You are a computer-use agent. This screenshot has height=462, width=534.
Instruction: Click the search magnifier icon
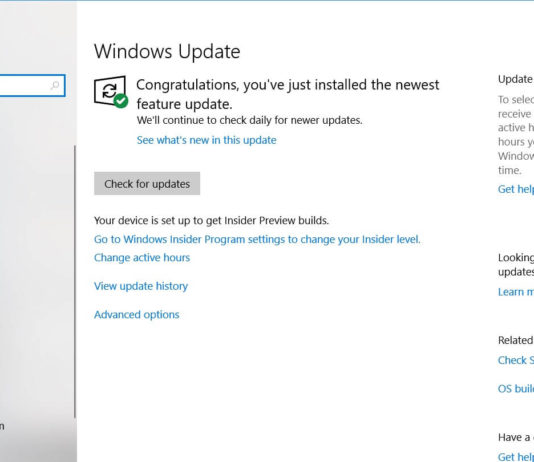pyautogui.click(x=55, y=85)
